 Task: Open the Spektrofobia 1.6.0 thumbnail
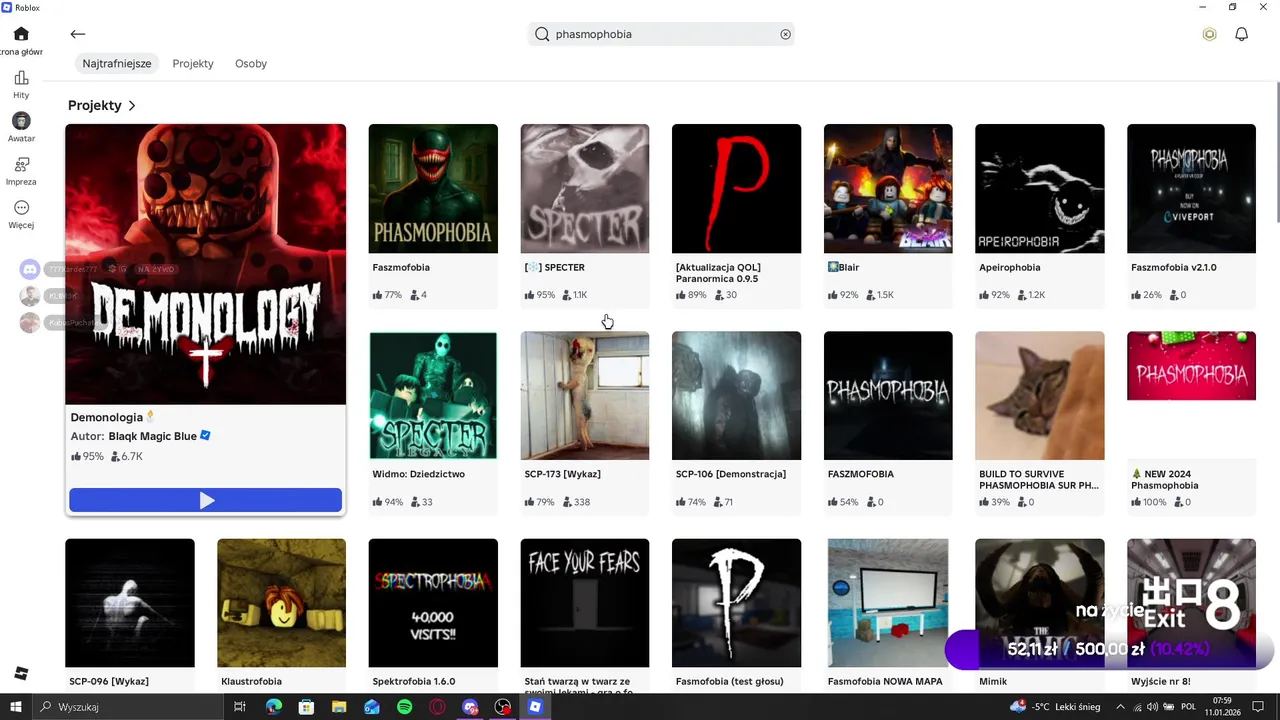[433, 603]
